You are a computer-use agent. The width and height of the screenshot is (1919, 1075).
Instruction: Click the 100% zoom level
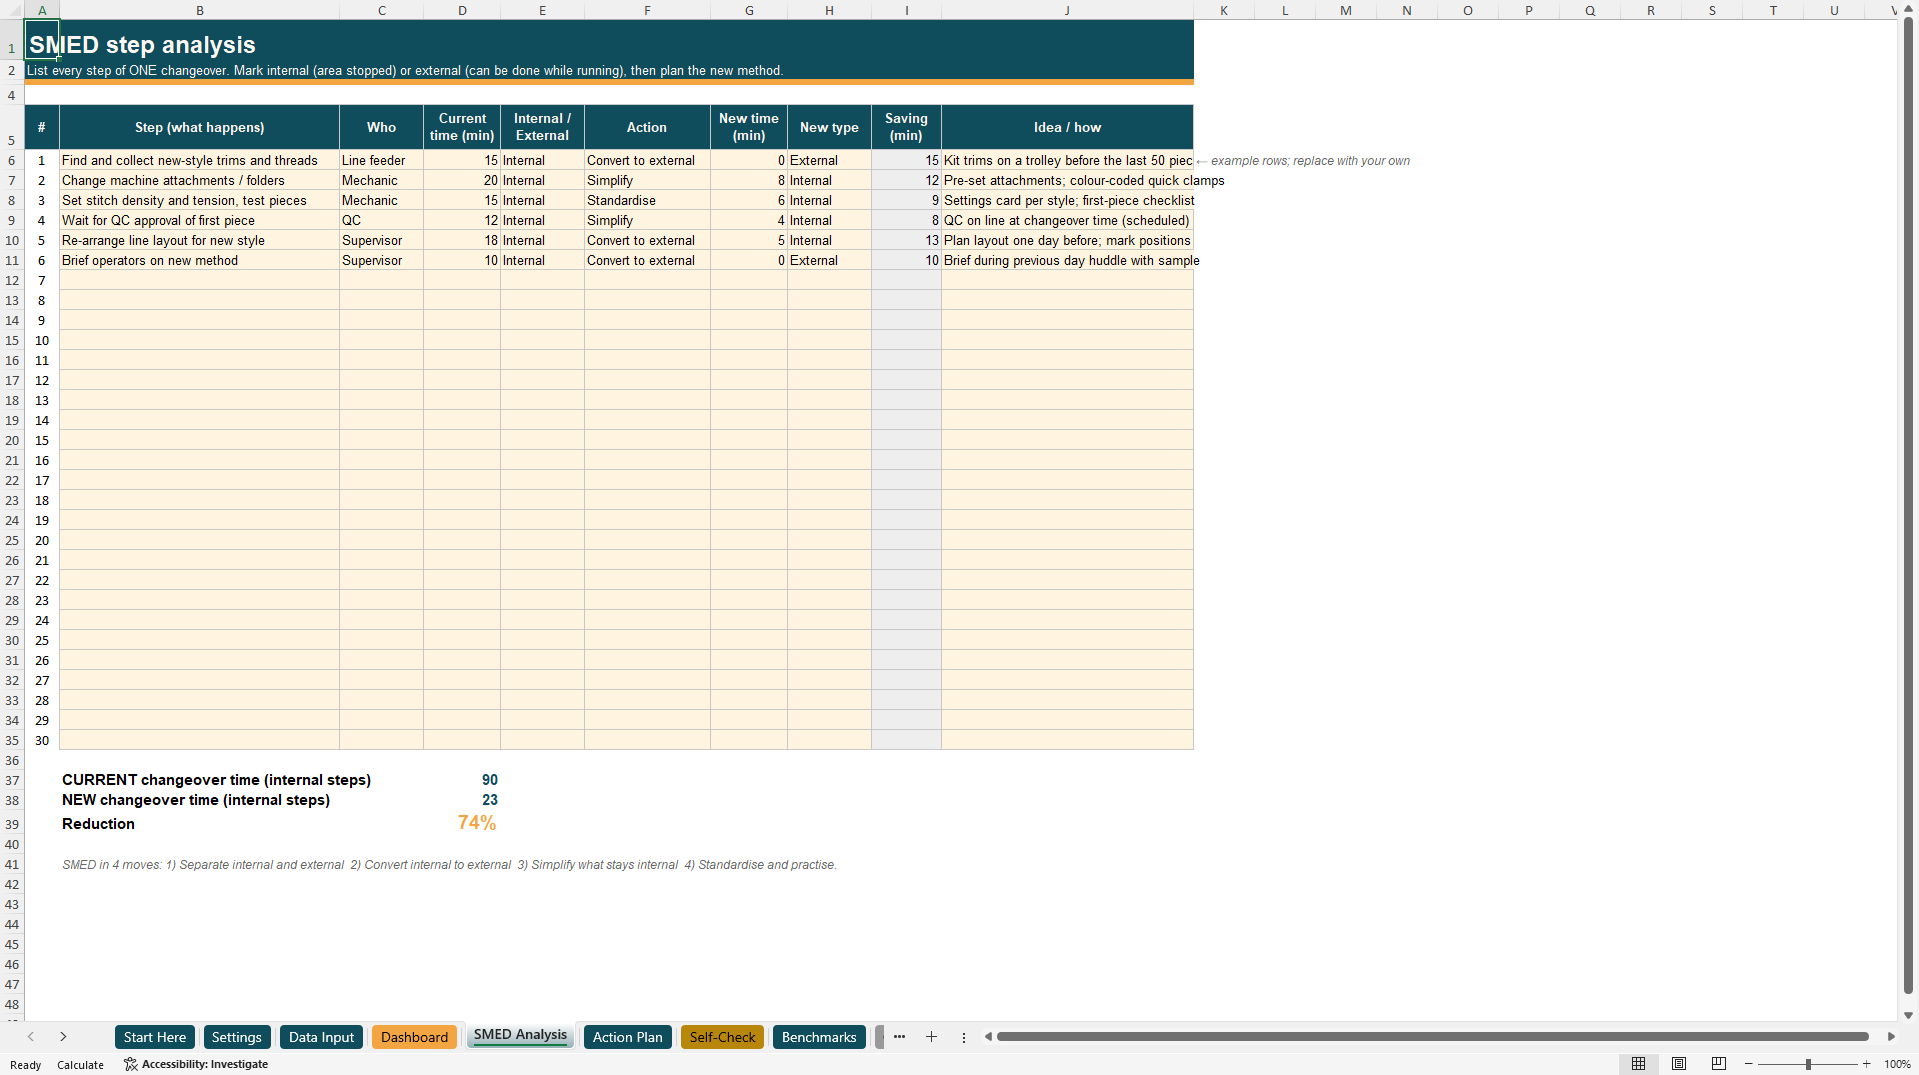click(1897, 1064)
